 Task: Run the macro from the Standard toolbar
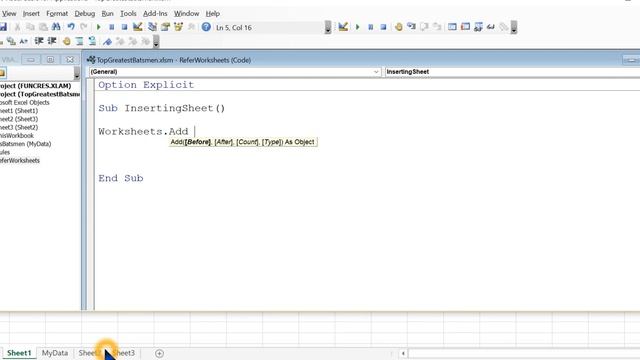pos(98,27)
